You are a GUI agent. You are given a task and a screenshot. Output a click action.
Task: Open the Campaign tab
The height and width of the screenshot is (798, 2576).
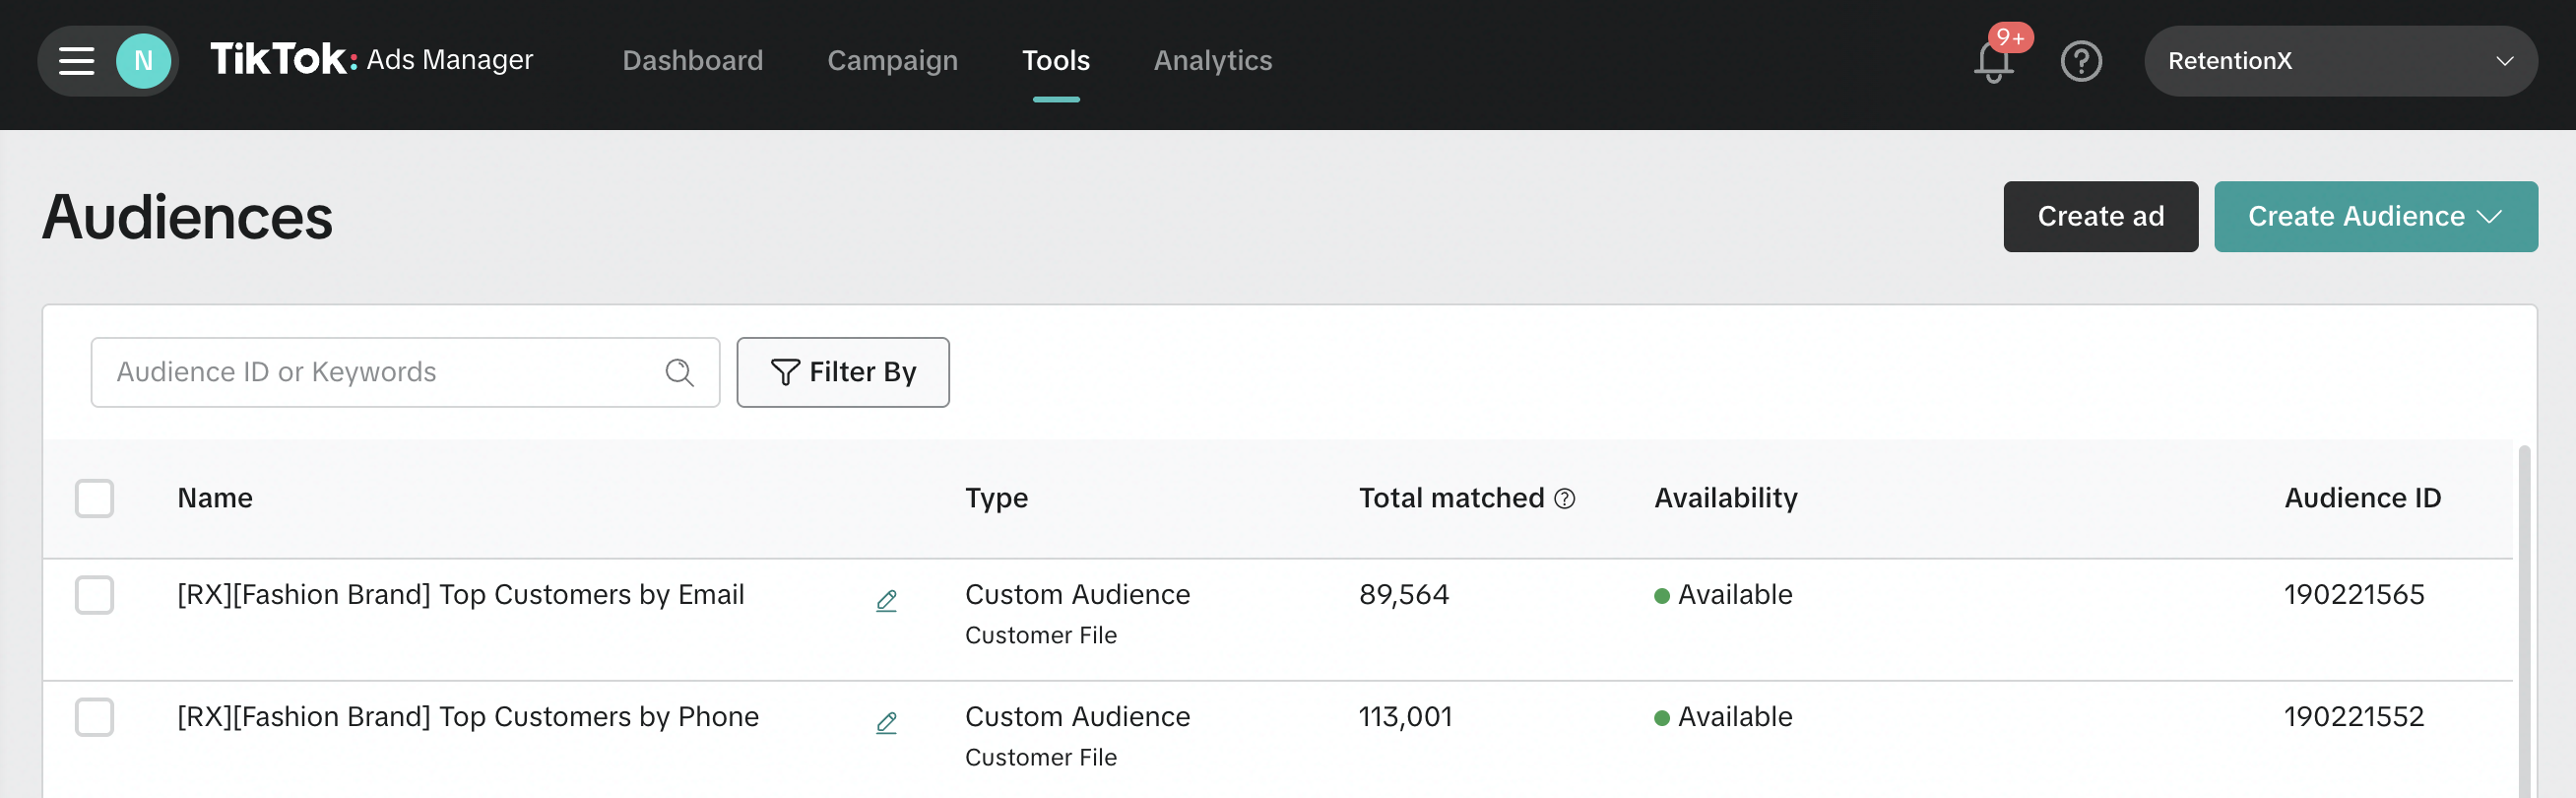892,61
